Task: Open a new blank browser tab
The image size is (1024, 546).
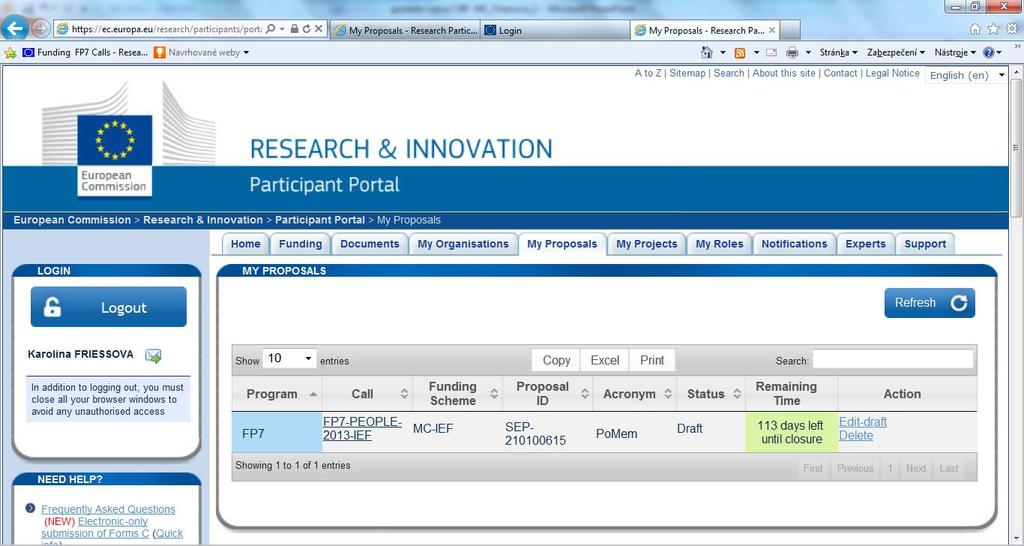Action: point(790,30)
